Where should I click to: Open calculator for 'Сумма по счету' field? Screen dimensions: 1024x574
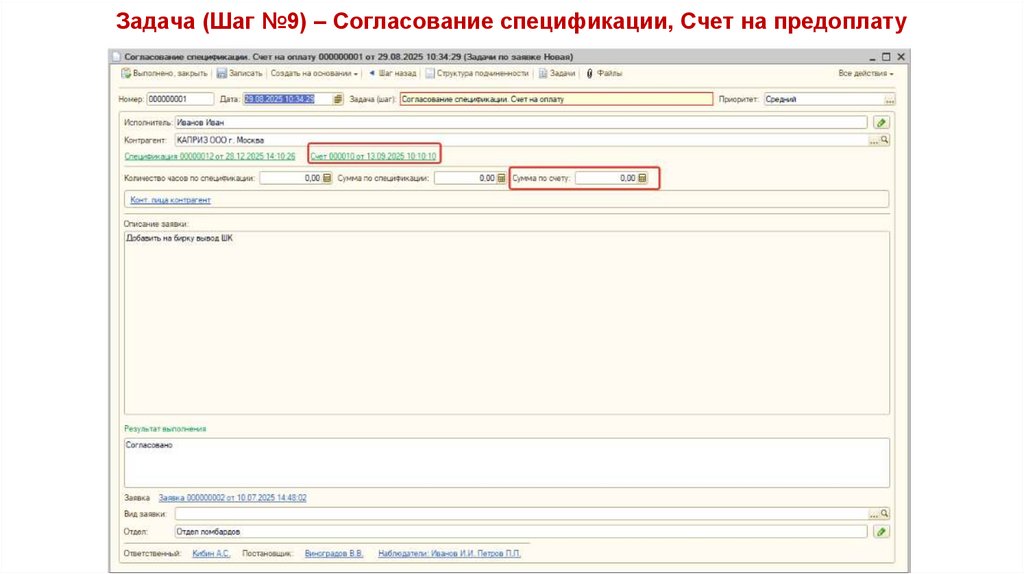coord(642,178)
